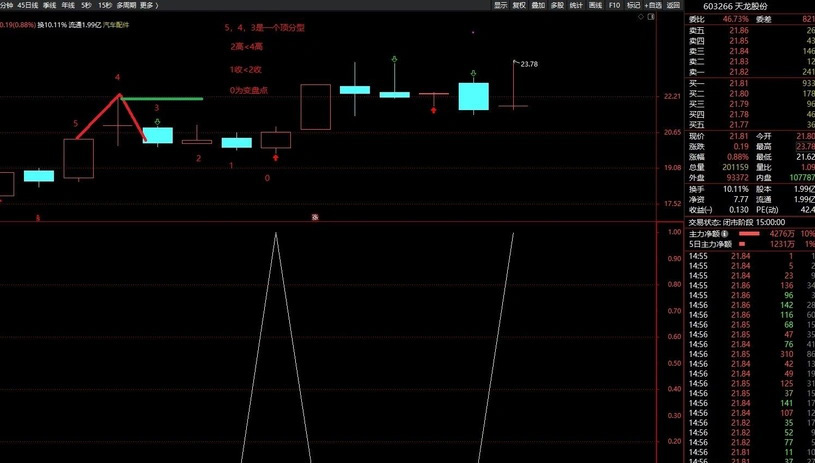Viewport: 815px width, 463px height.
Task: Switch to the 年线 yearly chart tab
Action: [x=68, y=5]
